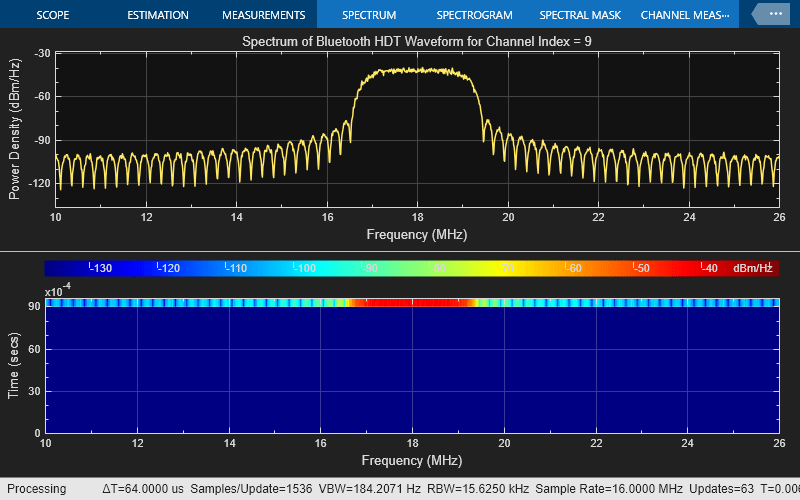The height and width of the screenshot is (500, 800).
Task: Click the red band in the spectrogram
Action: tap(410, 302)
